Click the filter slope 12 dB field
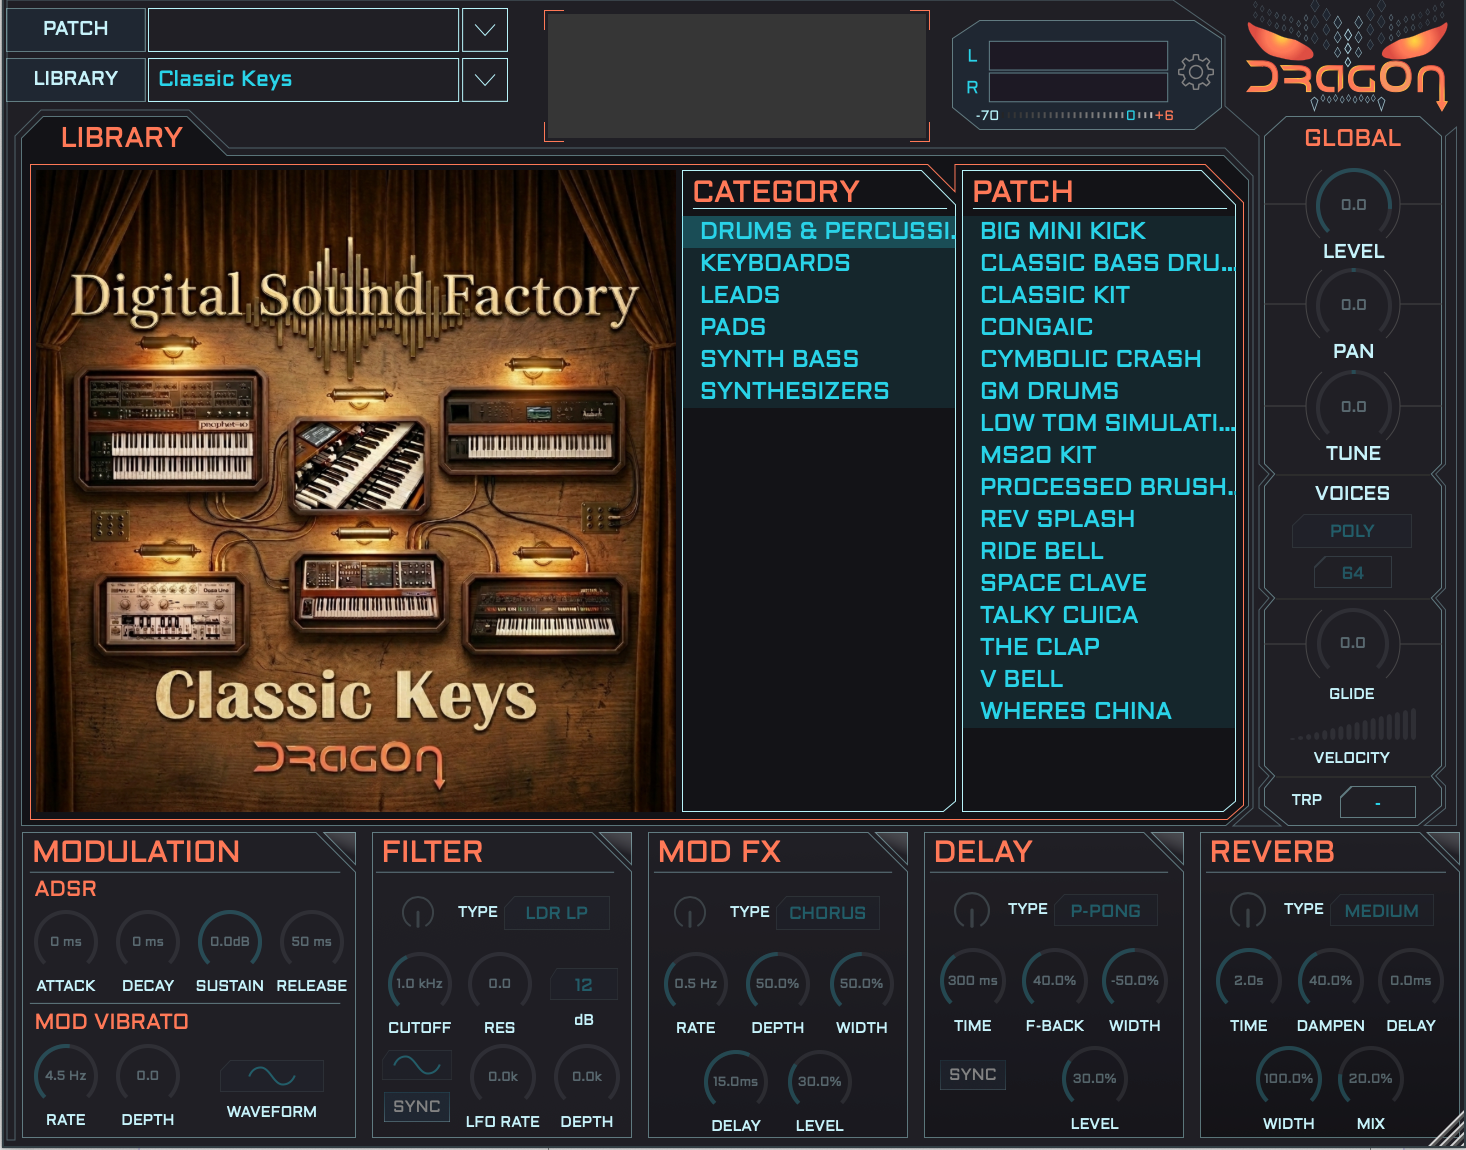Screen dimensions: 1466x1150 pos(584,984)
